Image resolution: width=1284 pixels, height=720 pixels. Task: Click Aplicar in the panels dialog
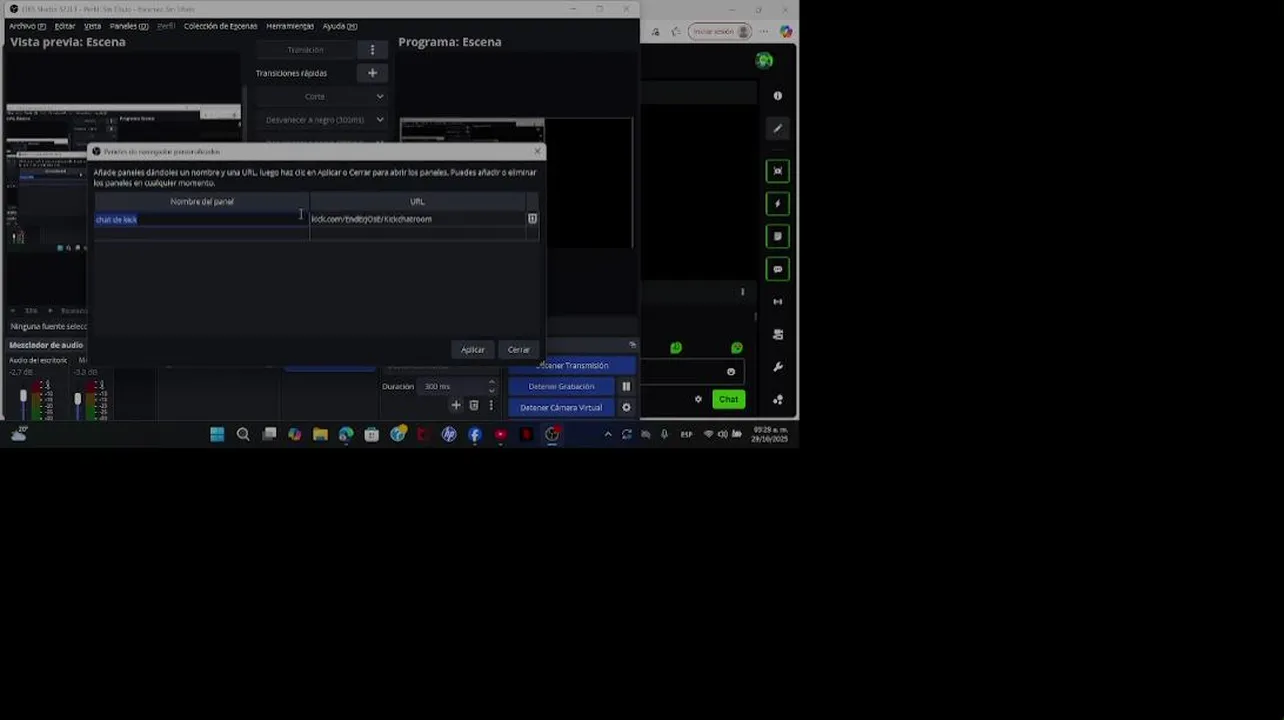473,350
